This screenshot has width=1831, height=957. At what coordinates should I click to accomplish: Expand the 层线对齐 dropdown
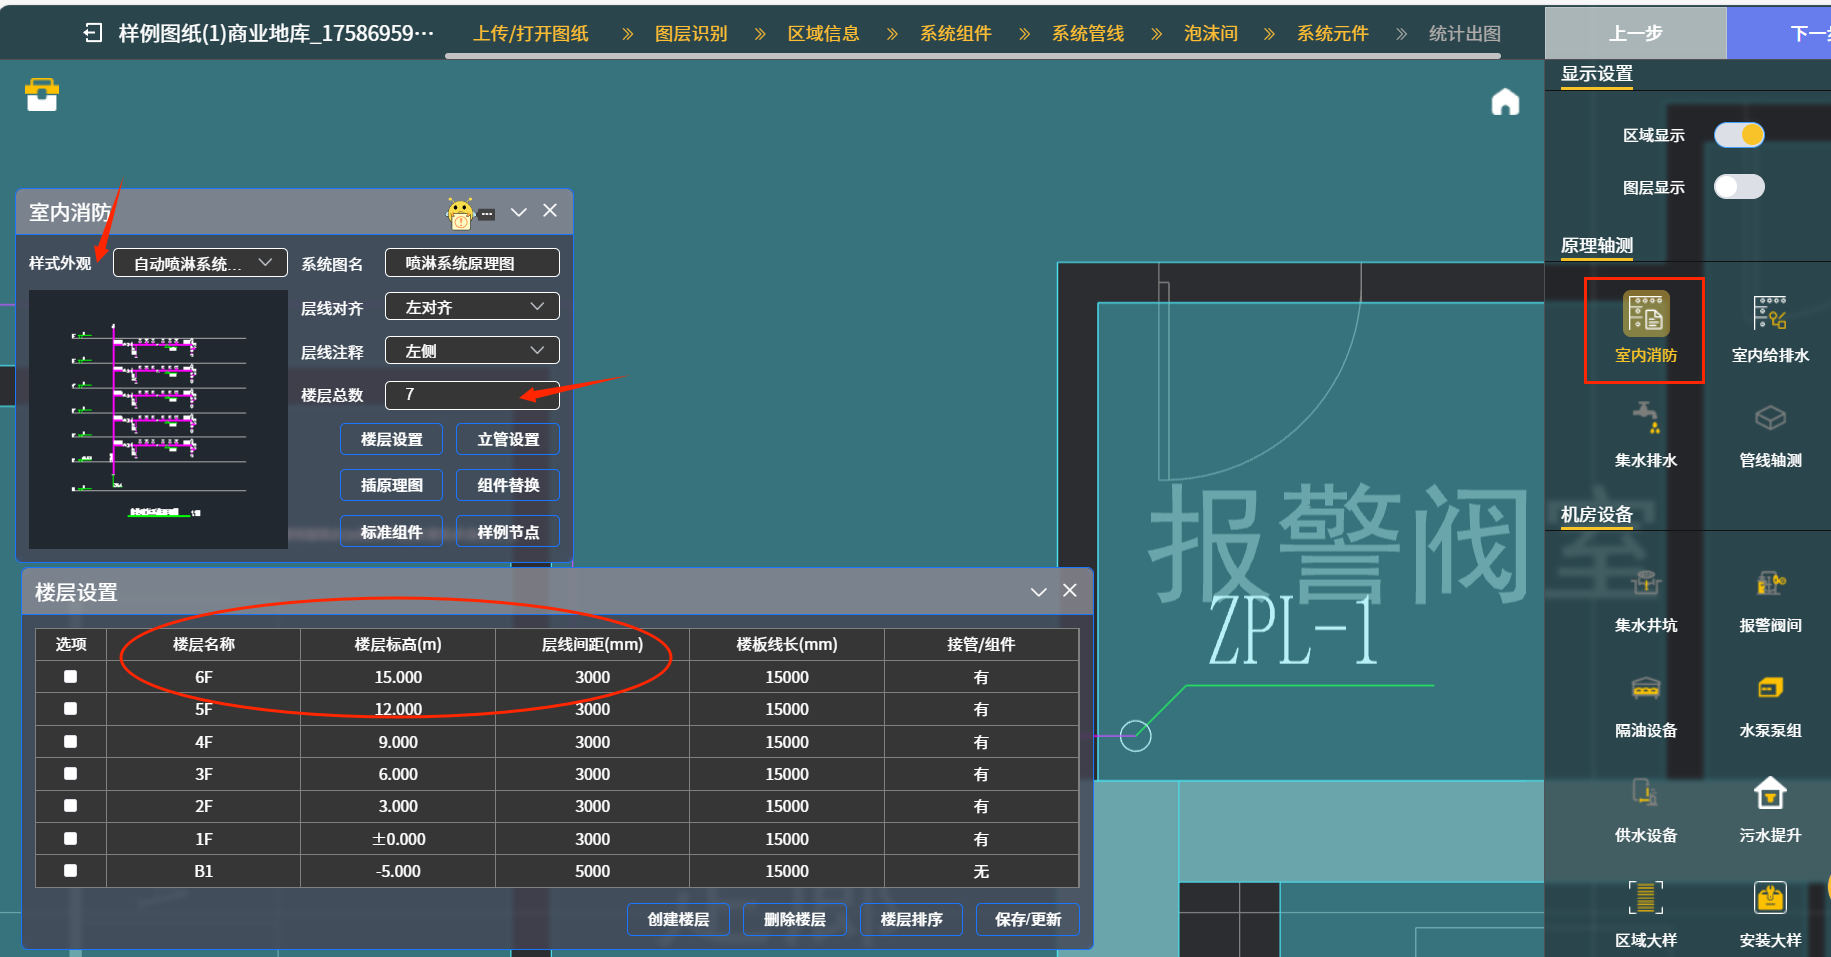point(472,307)
